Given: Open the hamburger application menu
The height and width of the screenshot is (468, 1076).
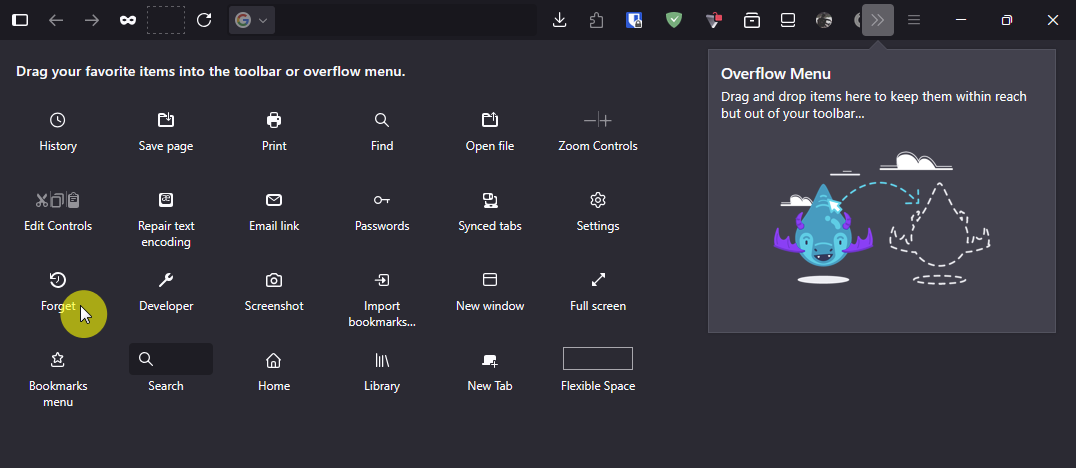Looking at the screenshot, I should pyautogui.click(x=913, y=20).
